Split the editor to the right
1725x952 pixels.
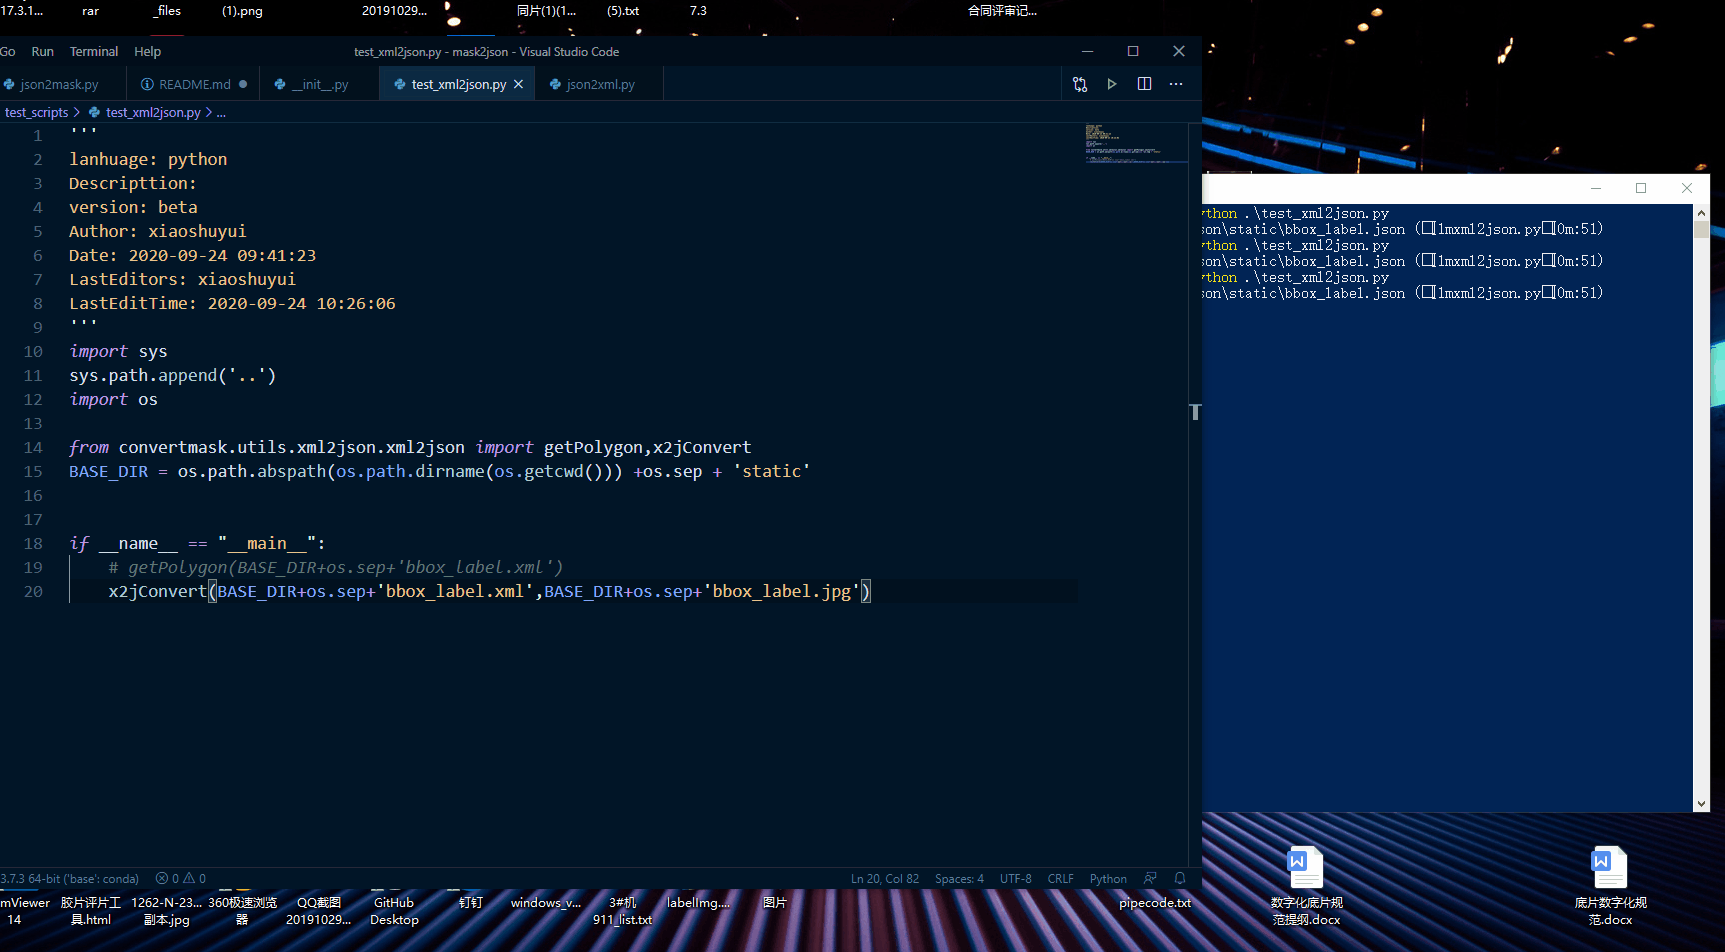pyautogui.click(x=1144, y=84)
